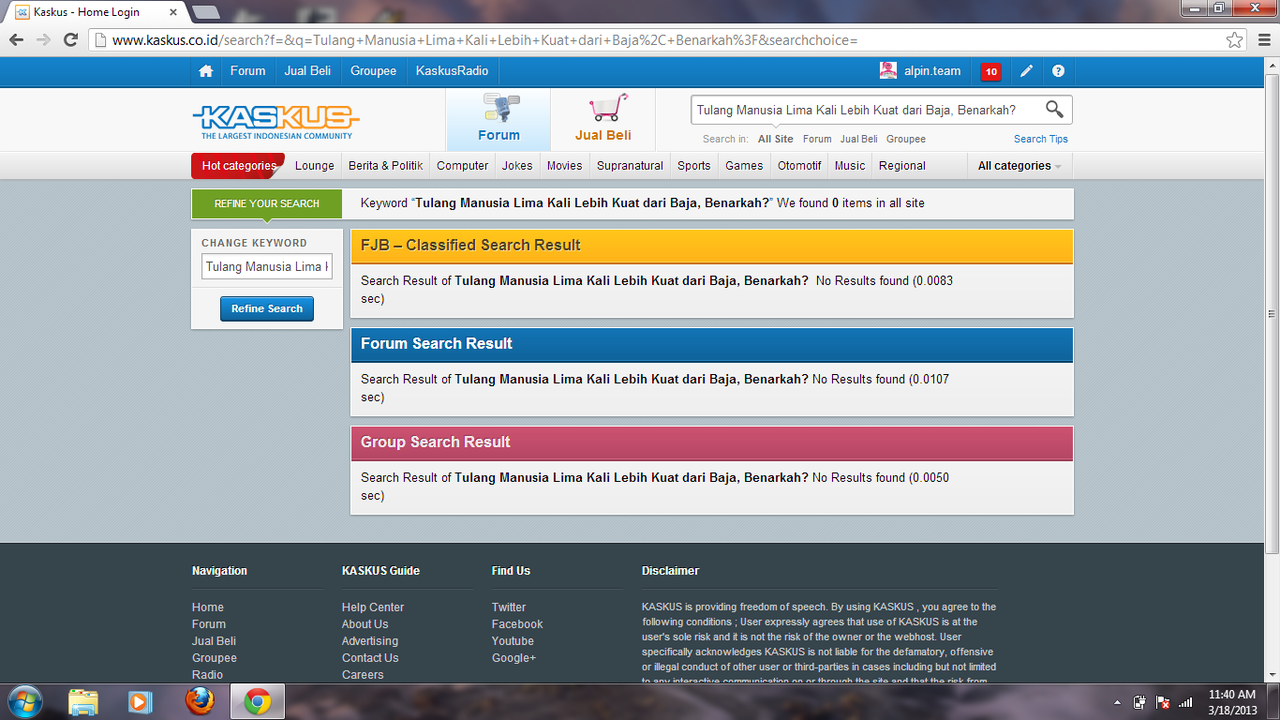
Task: Limit search to Forum option
Action: (x=817, y=139)
